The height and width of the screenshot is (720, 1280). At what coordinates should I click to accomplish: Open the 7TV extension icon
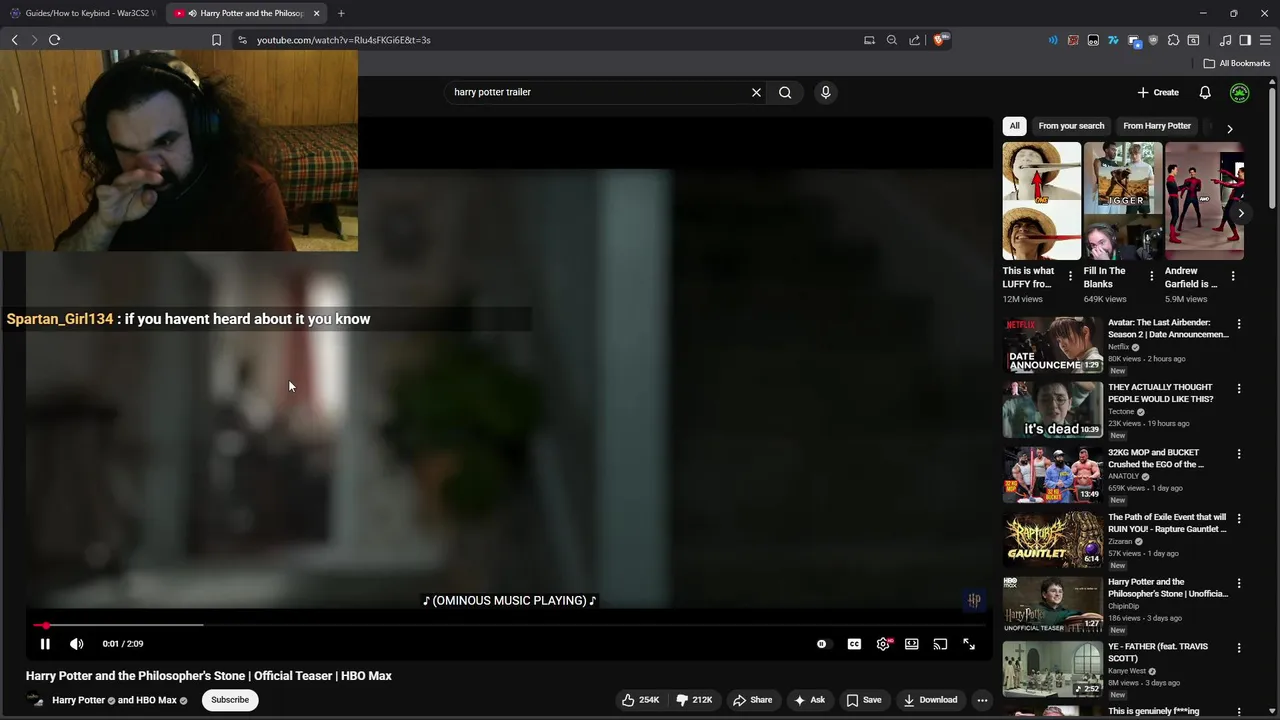click(1113, 40)
